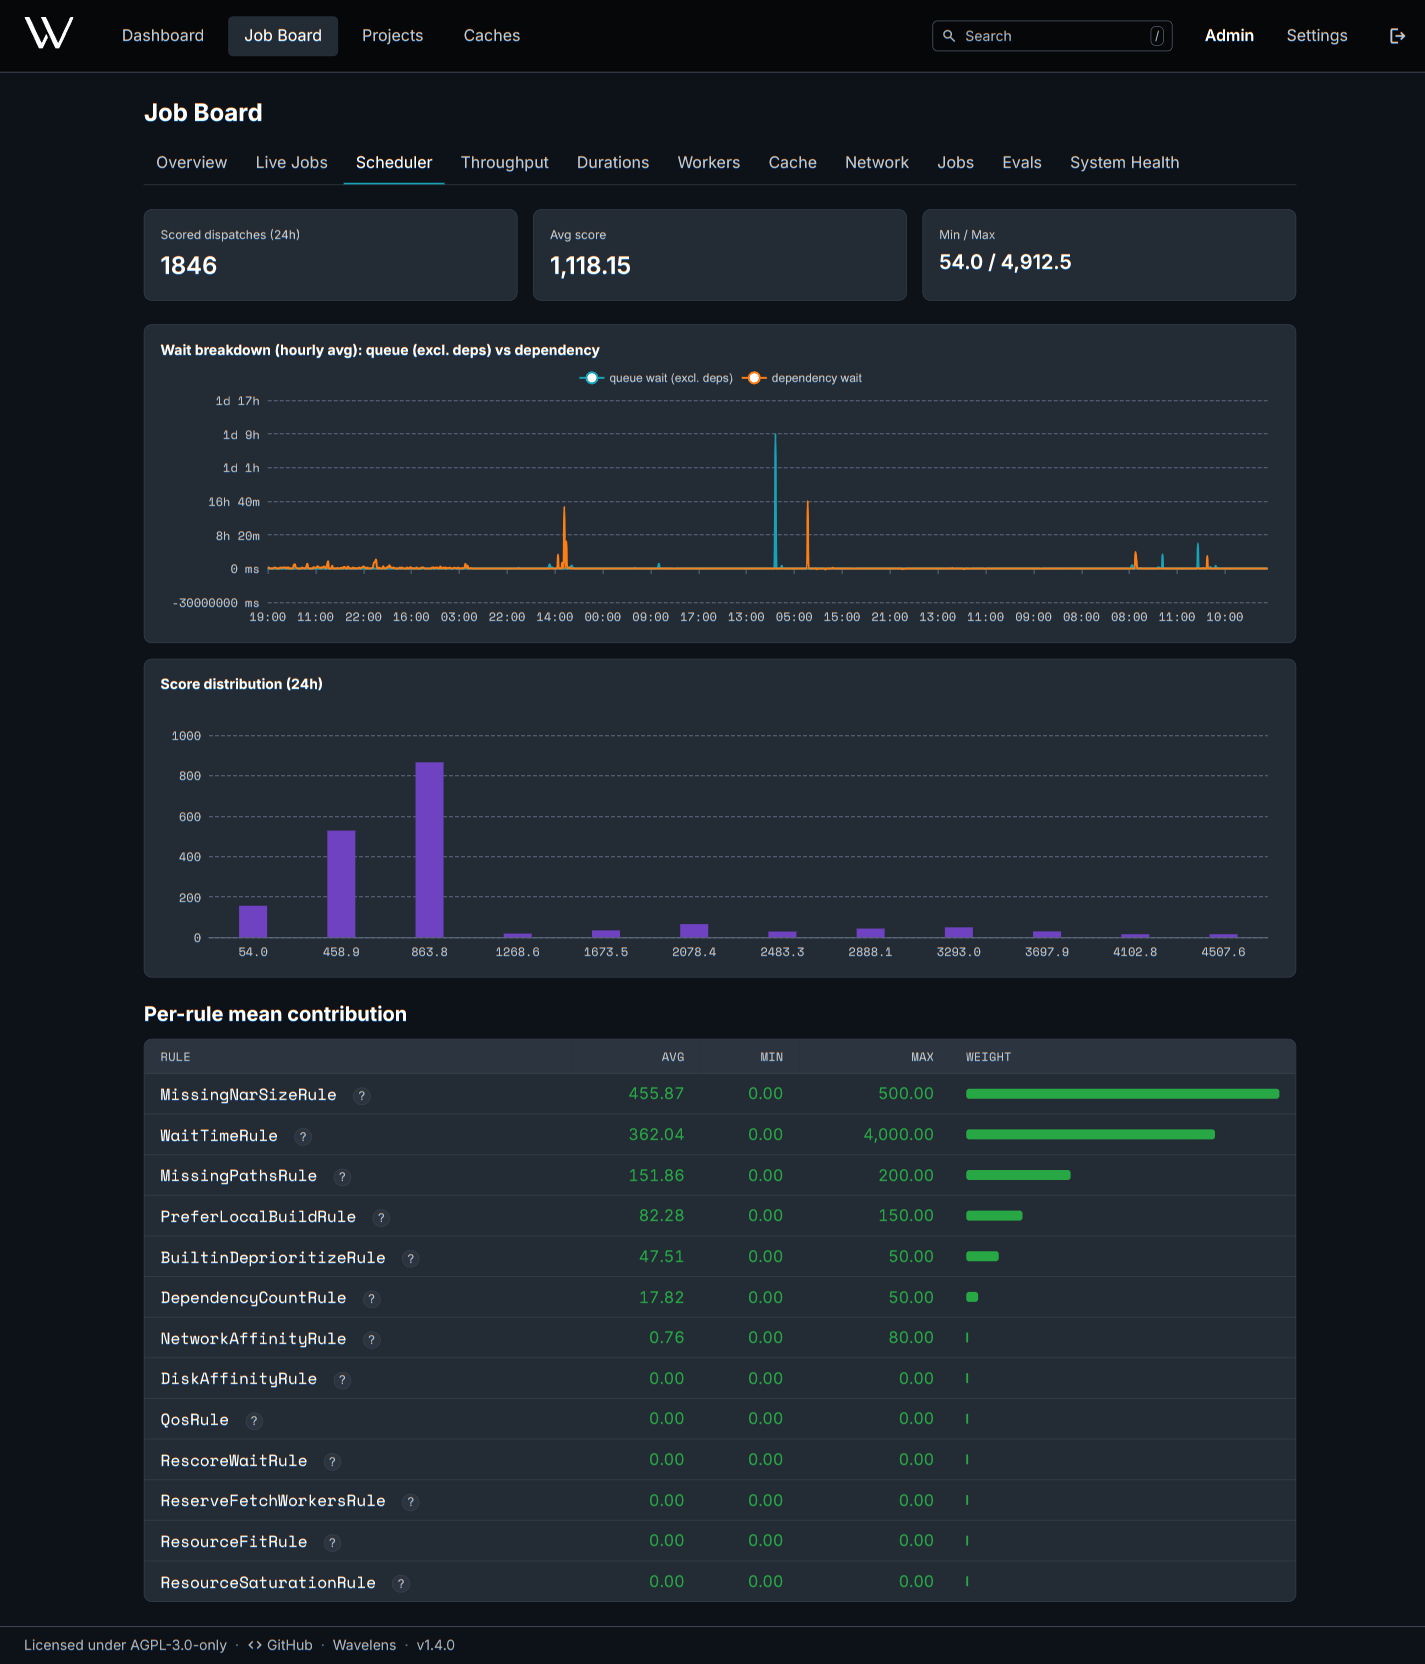The width and height of the screenshot is (1425, 1664).
Task: Click the logout icon in header
Action: [x=1397, y=36]
